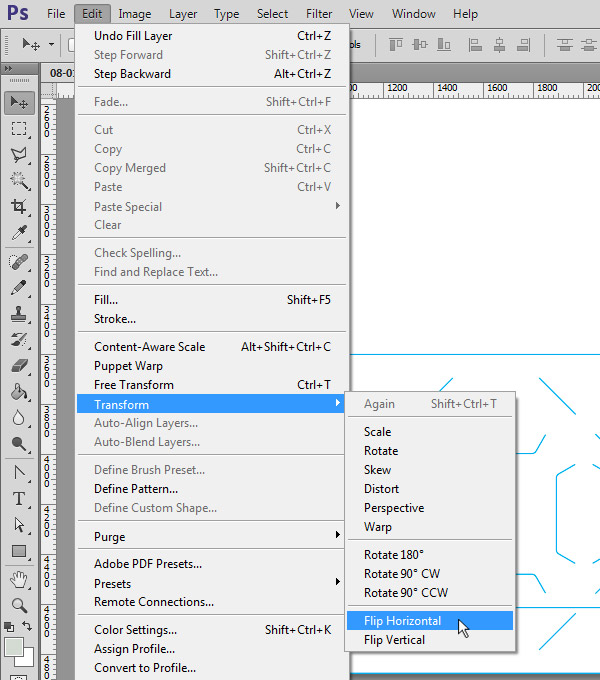Select the Clone Stamp tool
This screenshot has width=600, height=680.
tap(19, 314)
